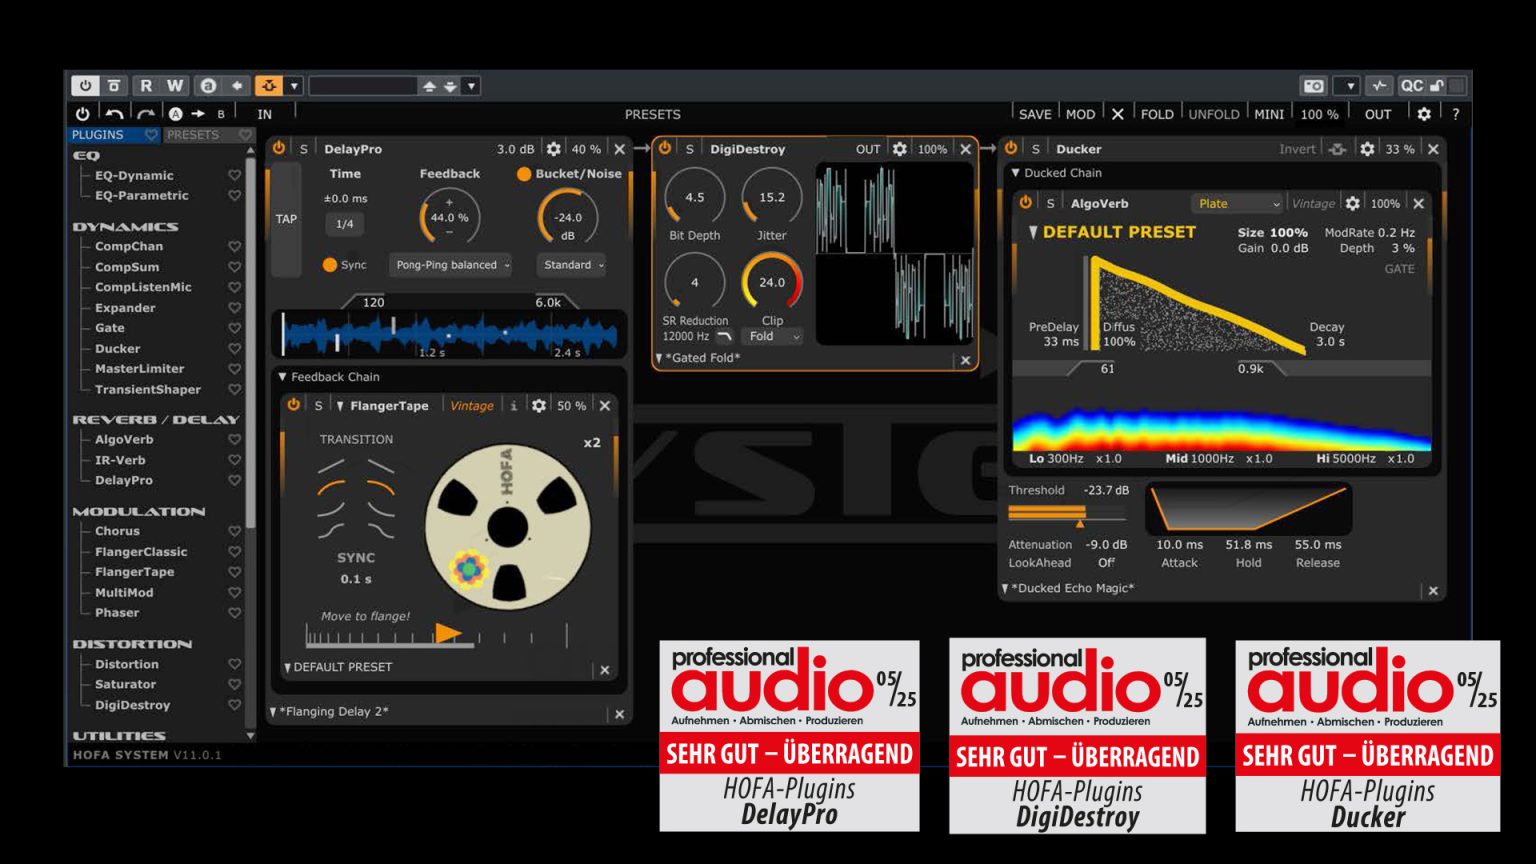This screenshot has width=1536, height=864.
Task: Open DelayPro module settings gear
Action: (x=553, y=149)
